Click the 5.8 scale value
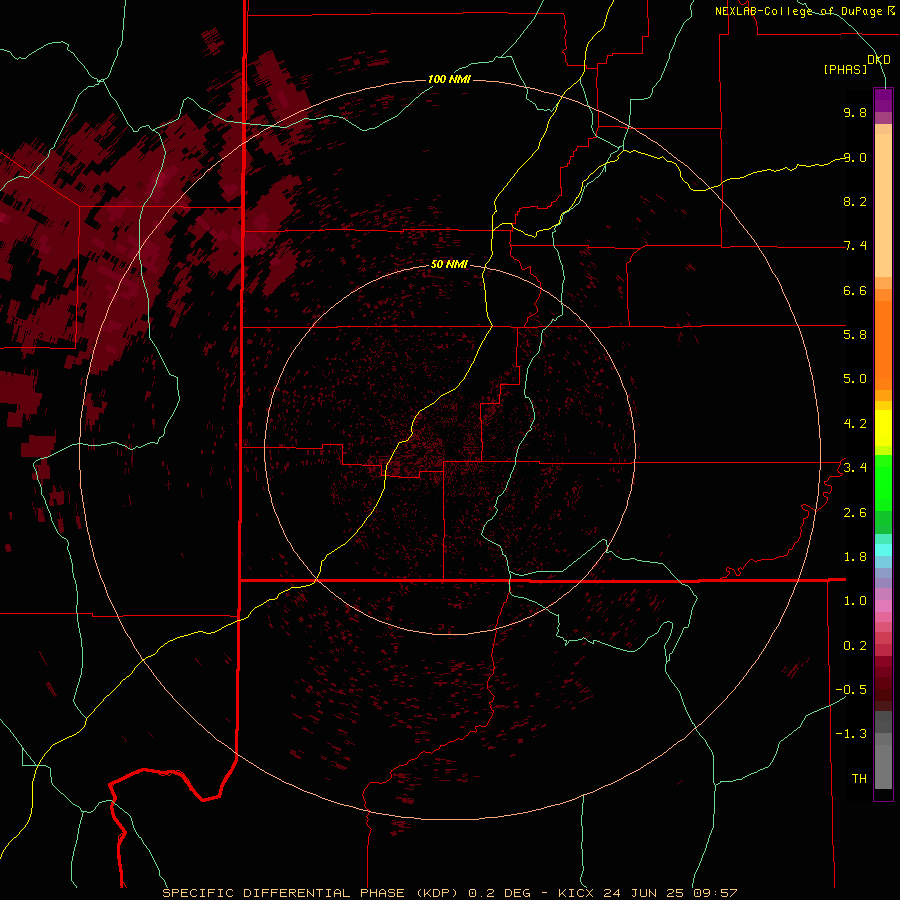This screenshot has width=900, height=900. point(855,335)
